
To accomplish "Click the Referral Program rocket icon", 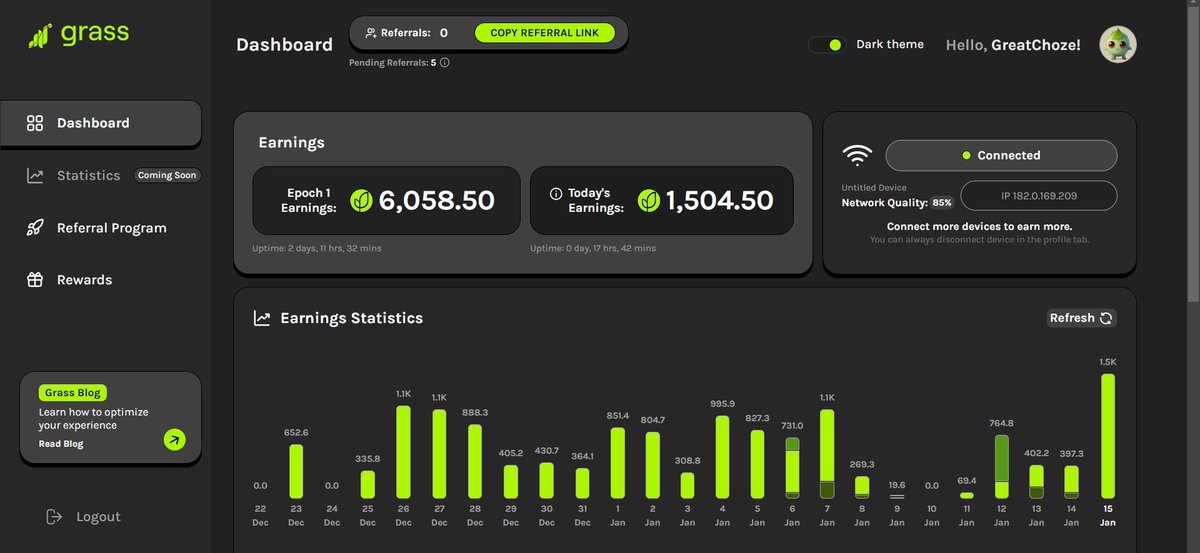I will click(35, 228).
